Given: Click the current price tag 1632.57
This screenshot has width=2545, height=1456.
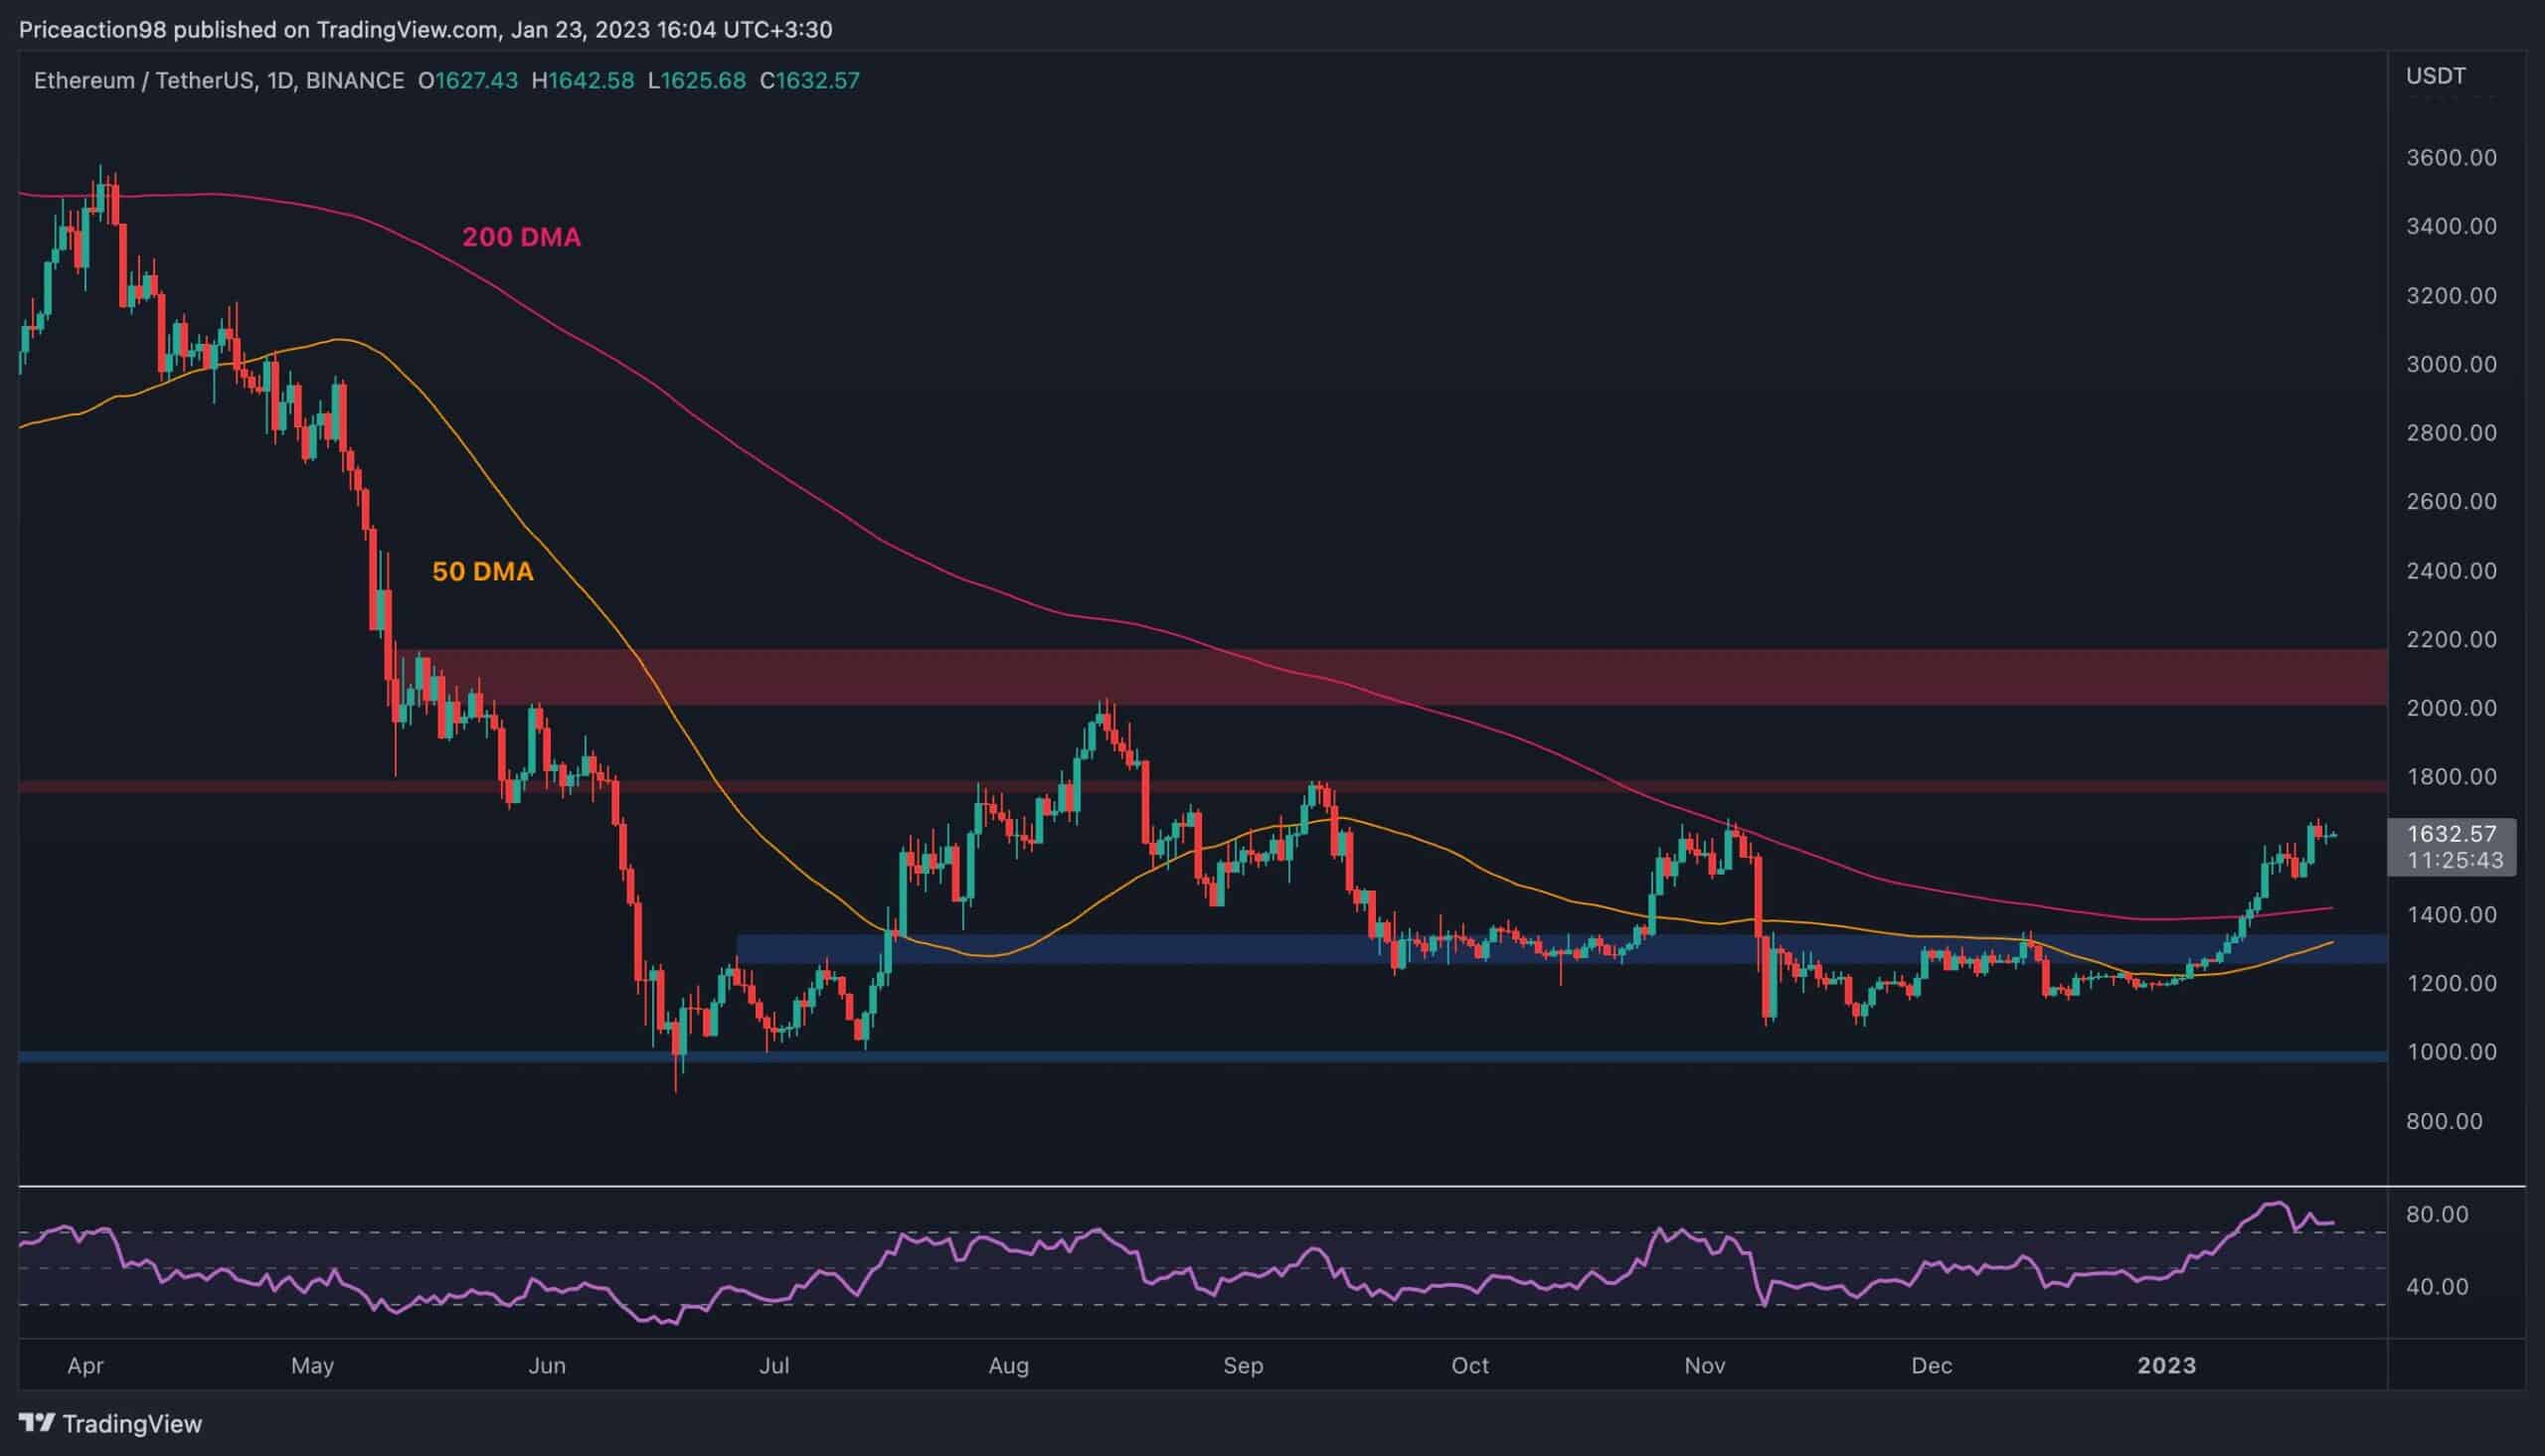Looking at the screenshot, I should click(2451, 834).
